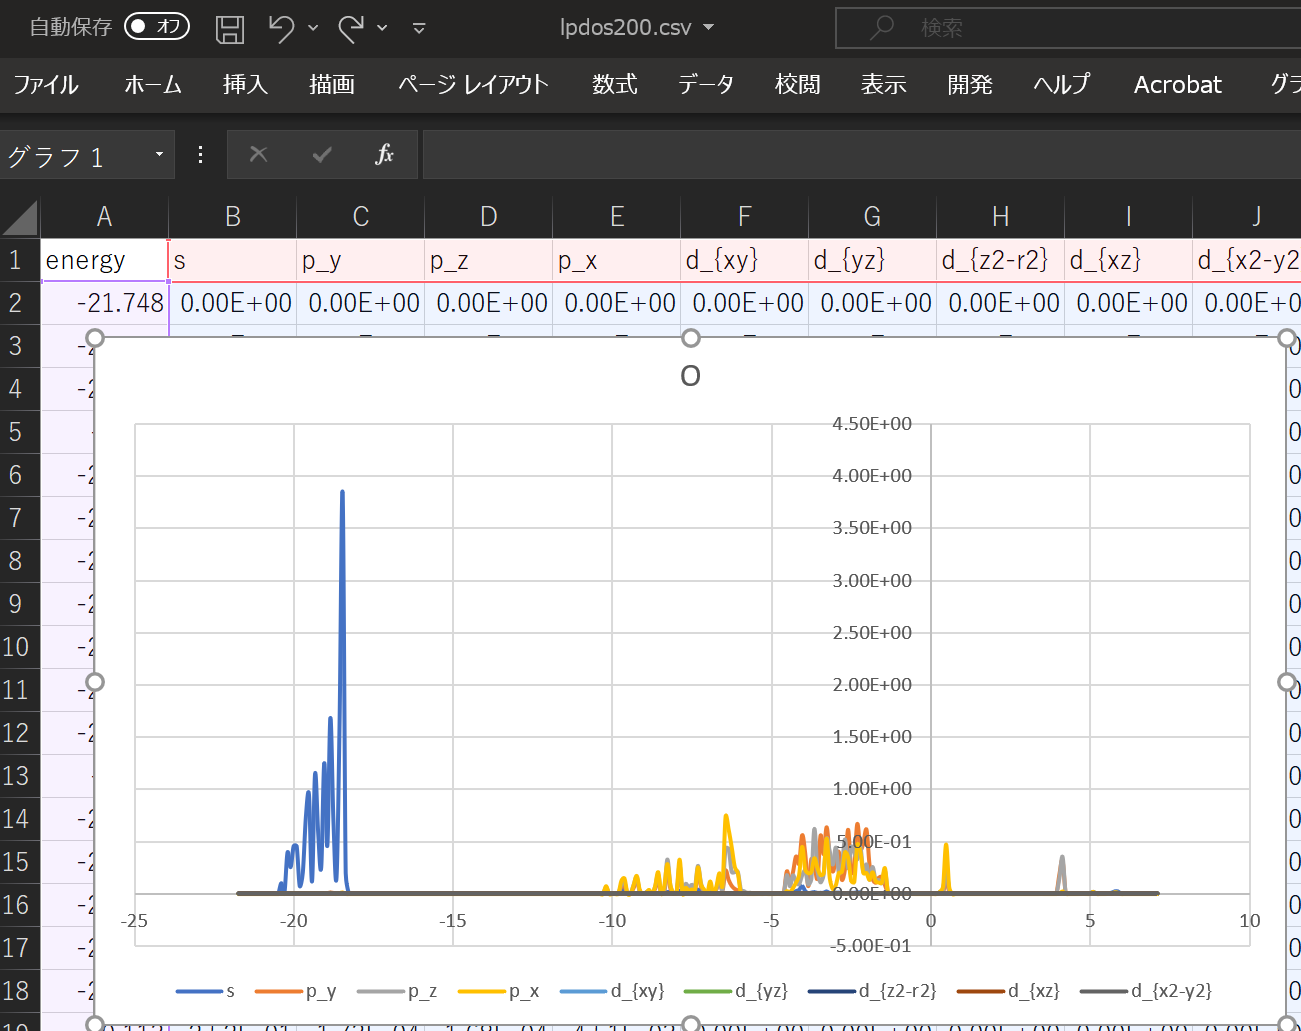The height and width of the screenshot is (1031, 1301).
Task: Click cell A1 containing energy
Action: click(104, 260)
